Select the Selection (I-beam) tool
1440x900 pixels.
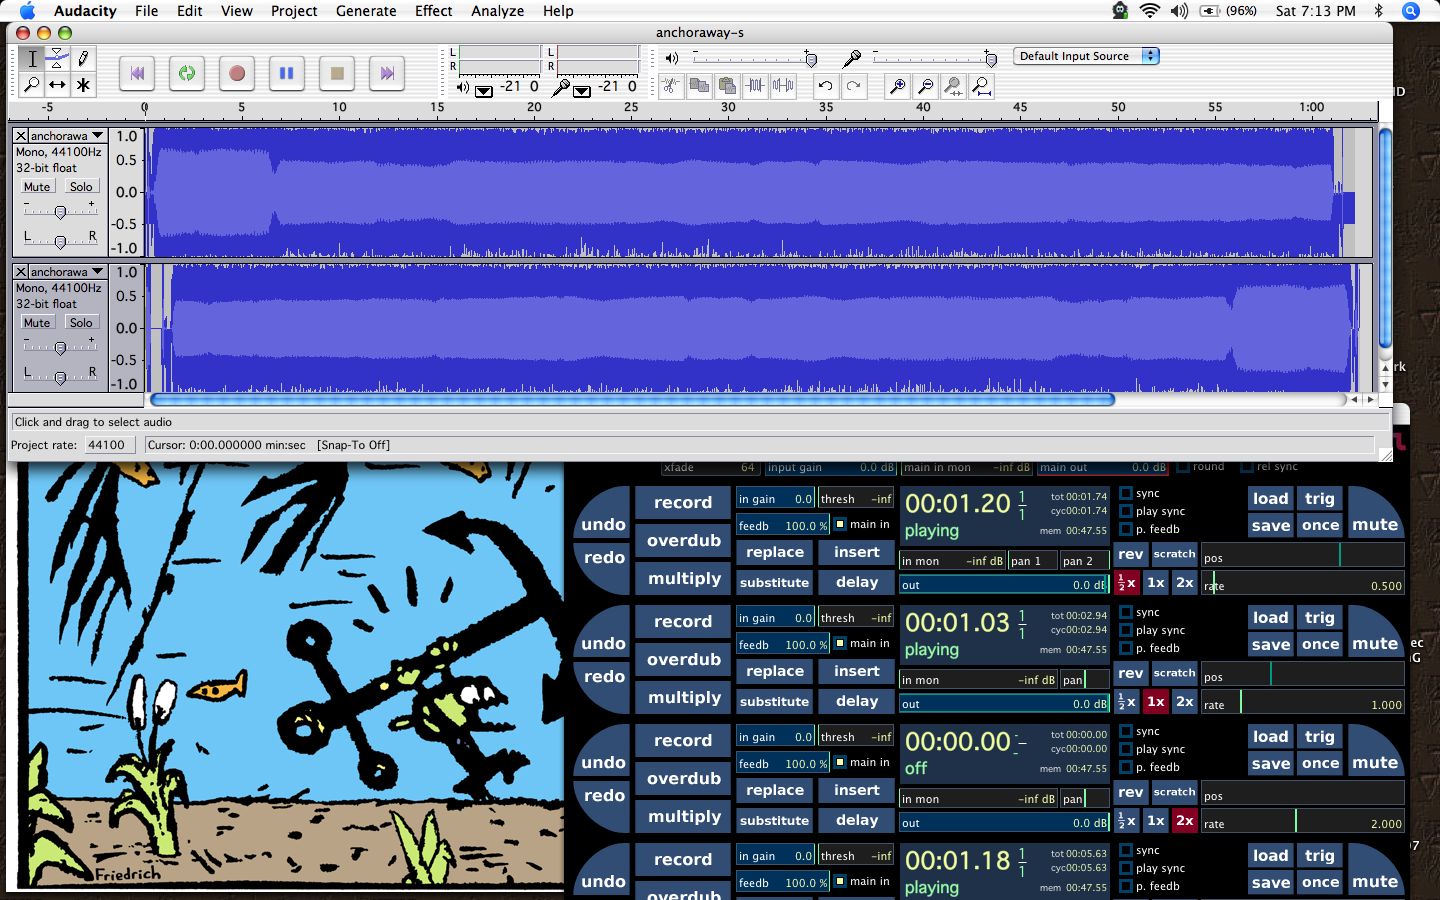pyautogui.click(x=32, y=58)
